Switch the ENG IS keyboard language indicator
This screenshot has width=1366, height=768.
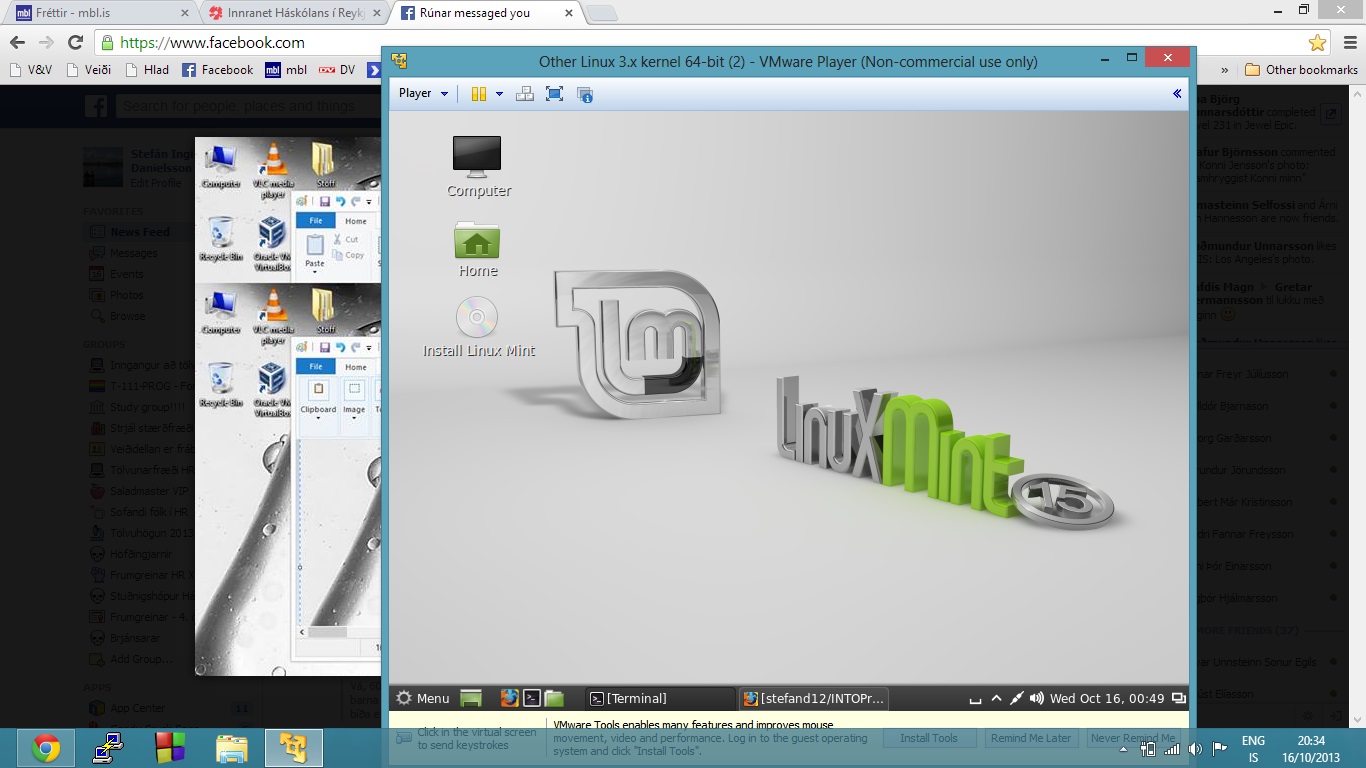pos(1253,749)
